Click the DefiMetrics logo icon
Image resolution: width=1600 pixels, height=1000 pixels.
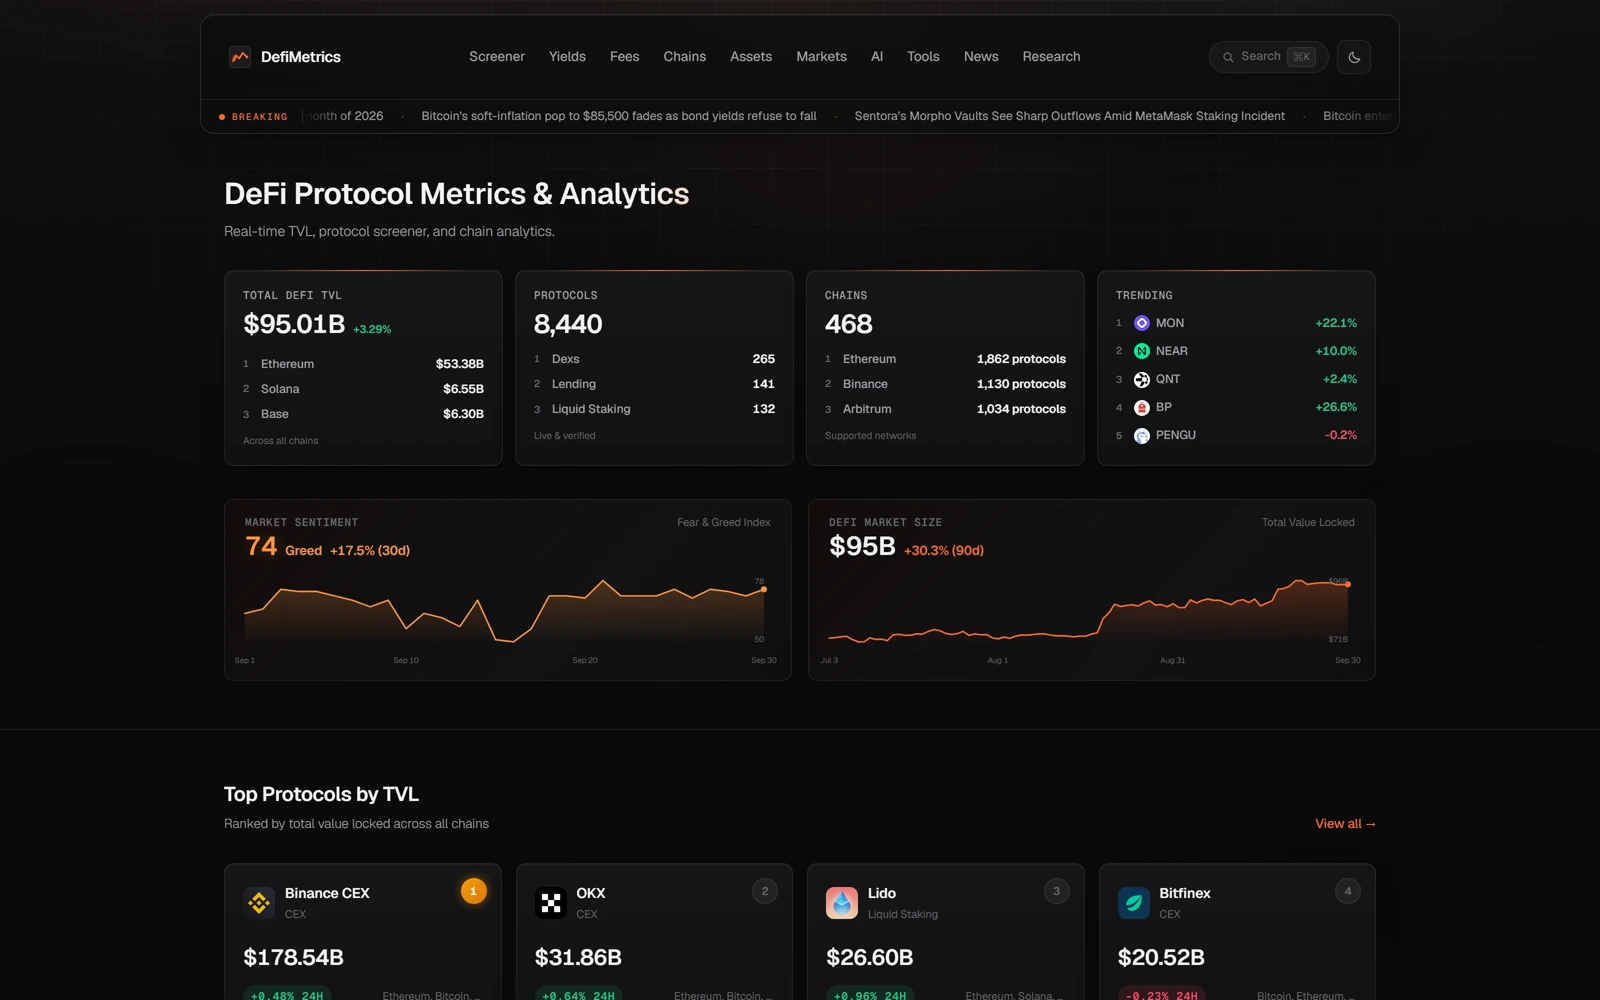[240, 57]
